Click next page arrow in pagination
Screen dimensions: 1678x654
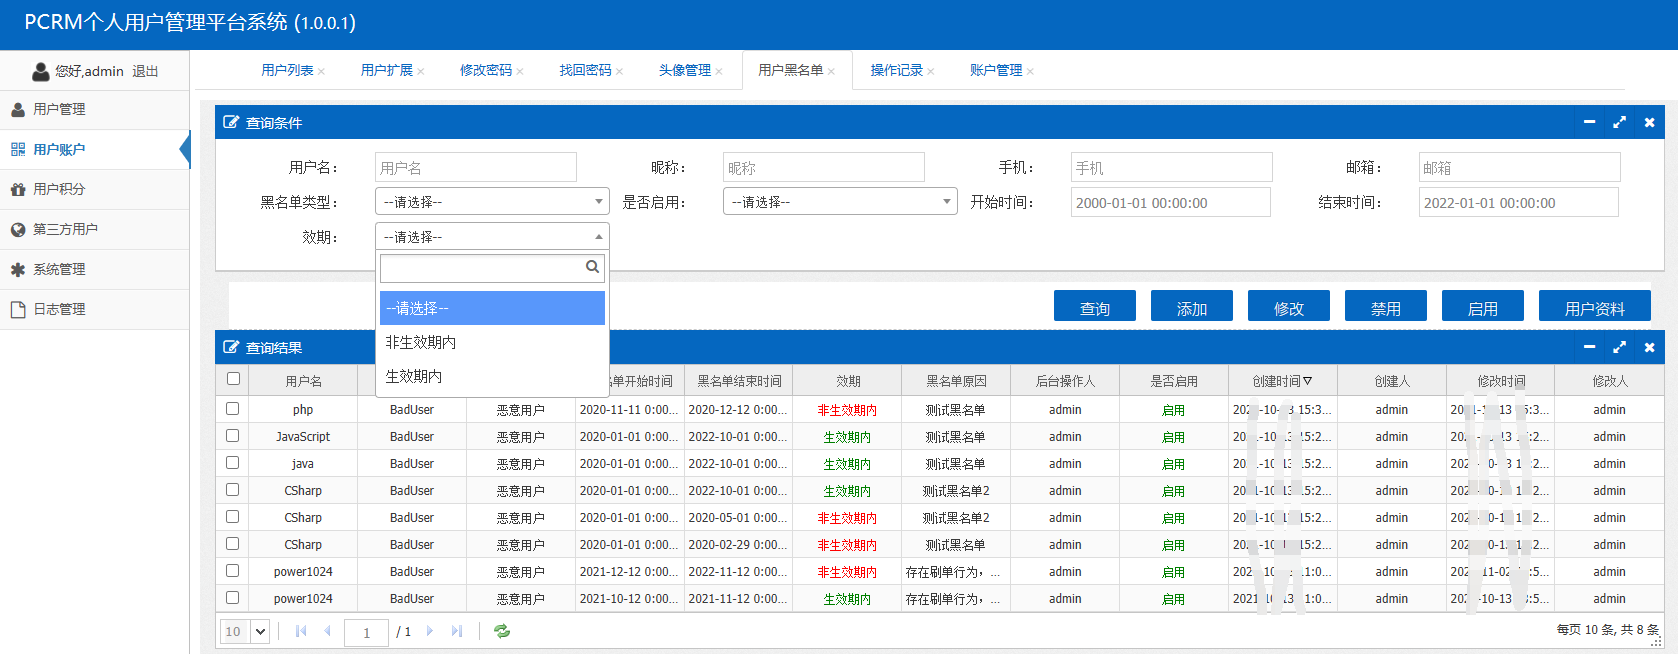point(430,631)
